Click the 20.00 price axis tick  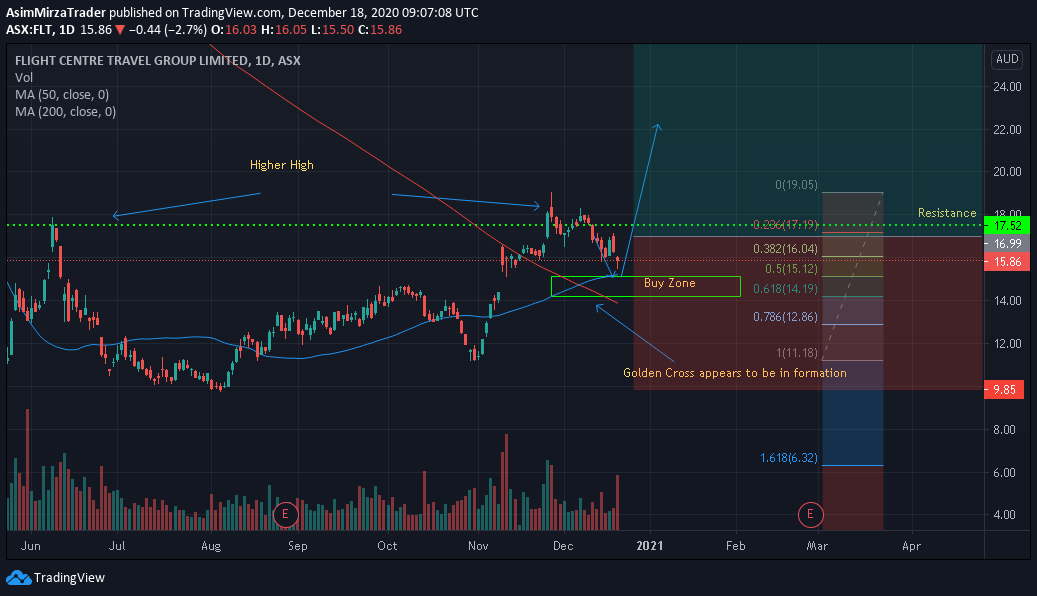pos(1007,172)
